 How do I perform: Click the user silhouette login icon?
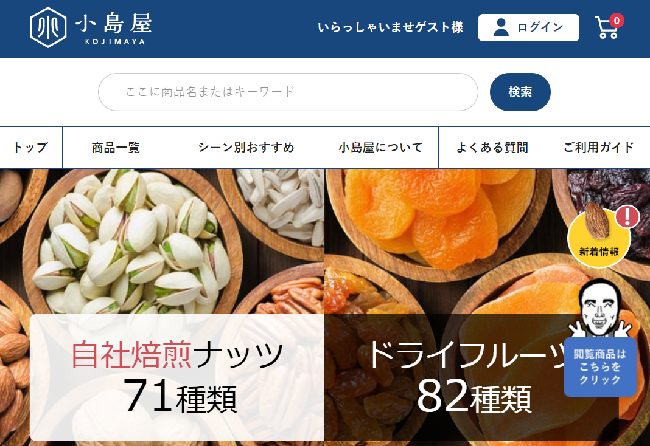pyautogui.click(x=501, y=27)
